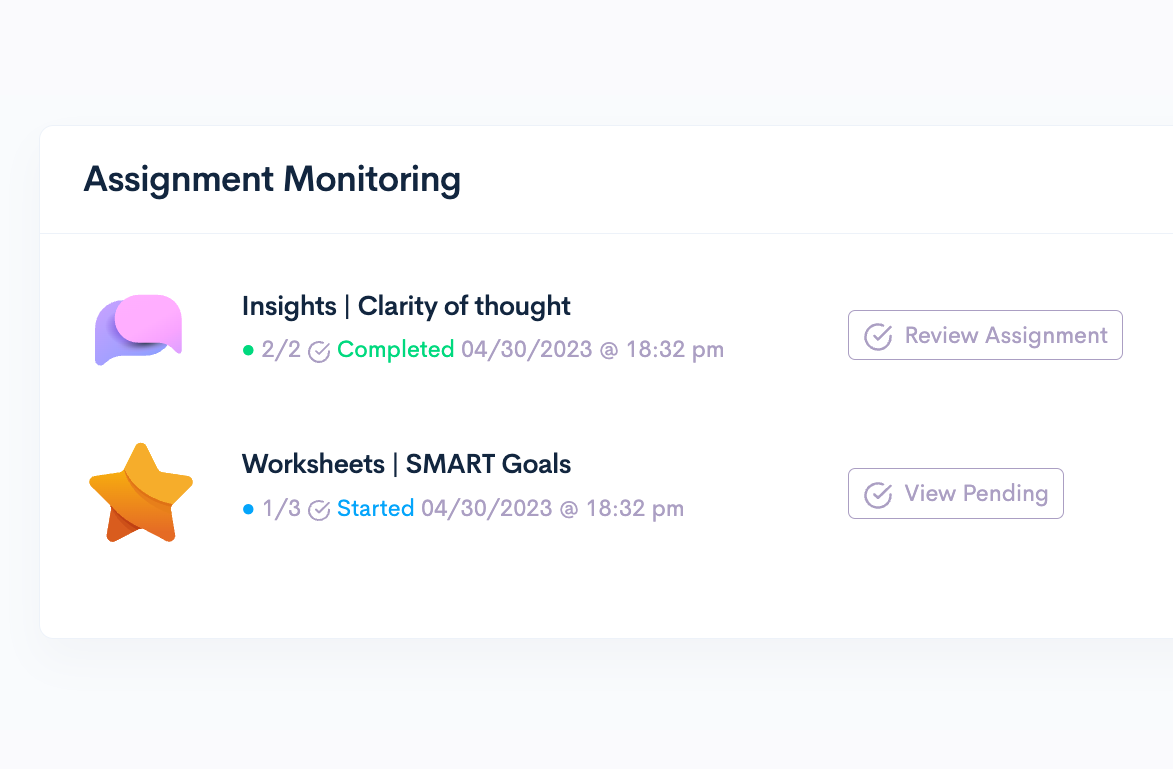Viewport: 1173px width, 769px height.
Task: Click the clock-check icon next to Completed status
Action: click(x=318, y=351)
